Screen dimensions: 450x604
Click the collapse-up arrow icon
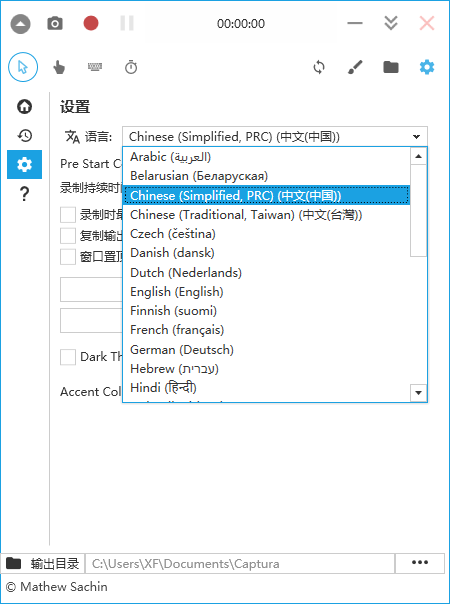click(20, 23)
